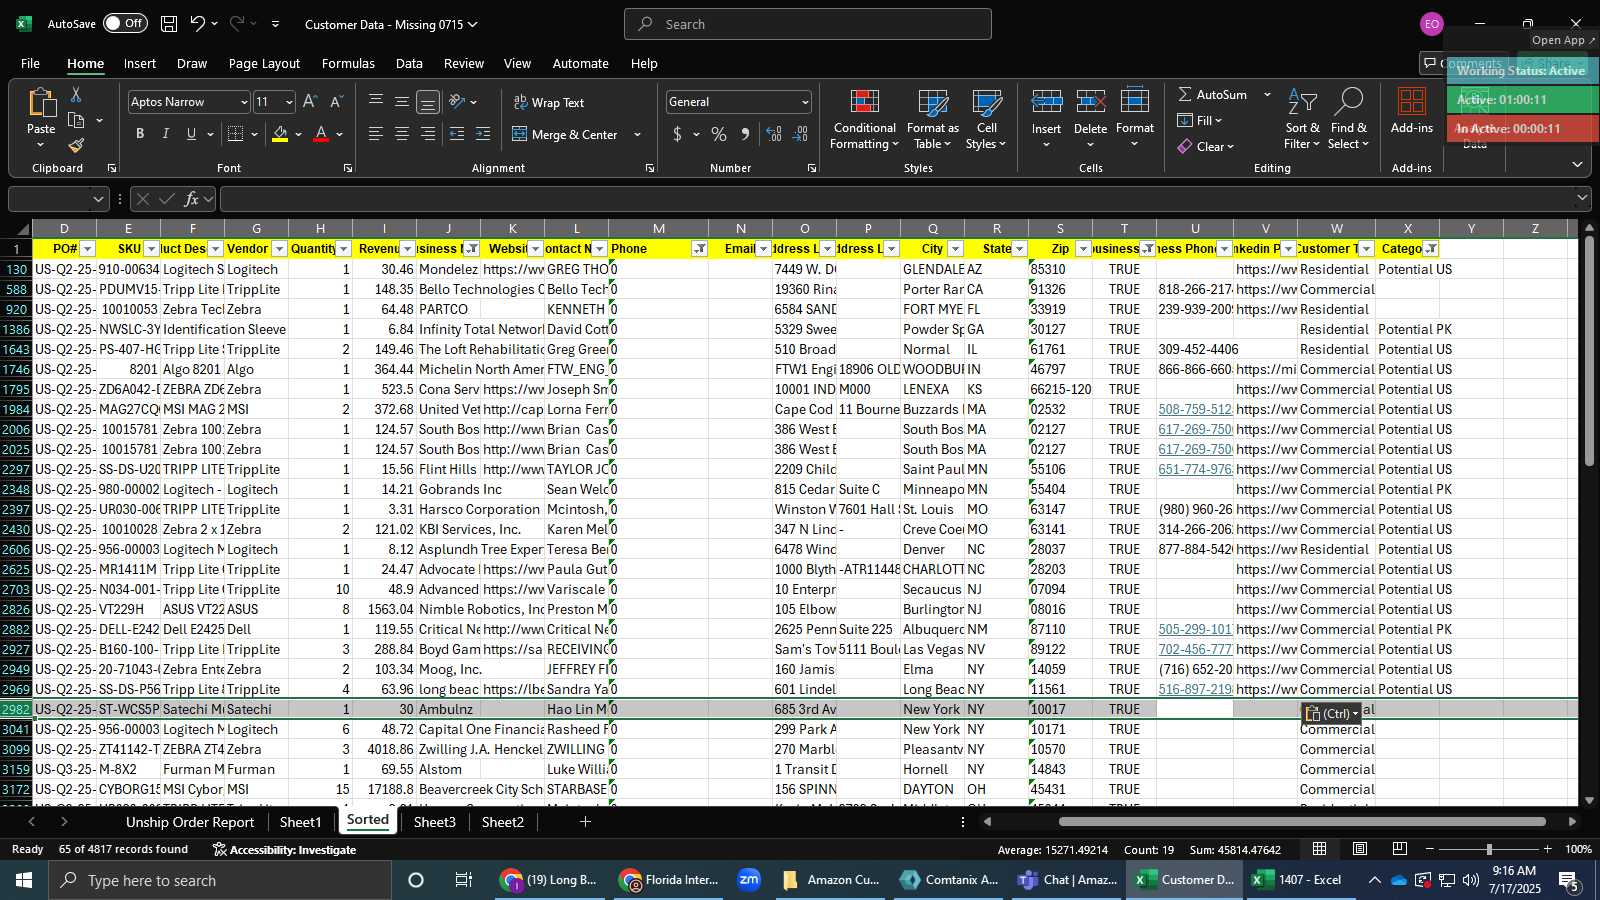Click the Increase Decimal icon

click(x=774, y=134)
